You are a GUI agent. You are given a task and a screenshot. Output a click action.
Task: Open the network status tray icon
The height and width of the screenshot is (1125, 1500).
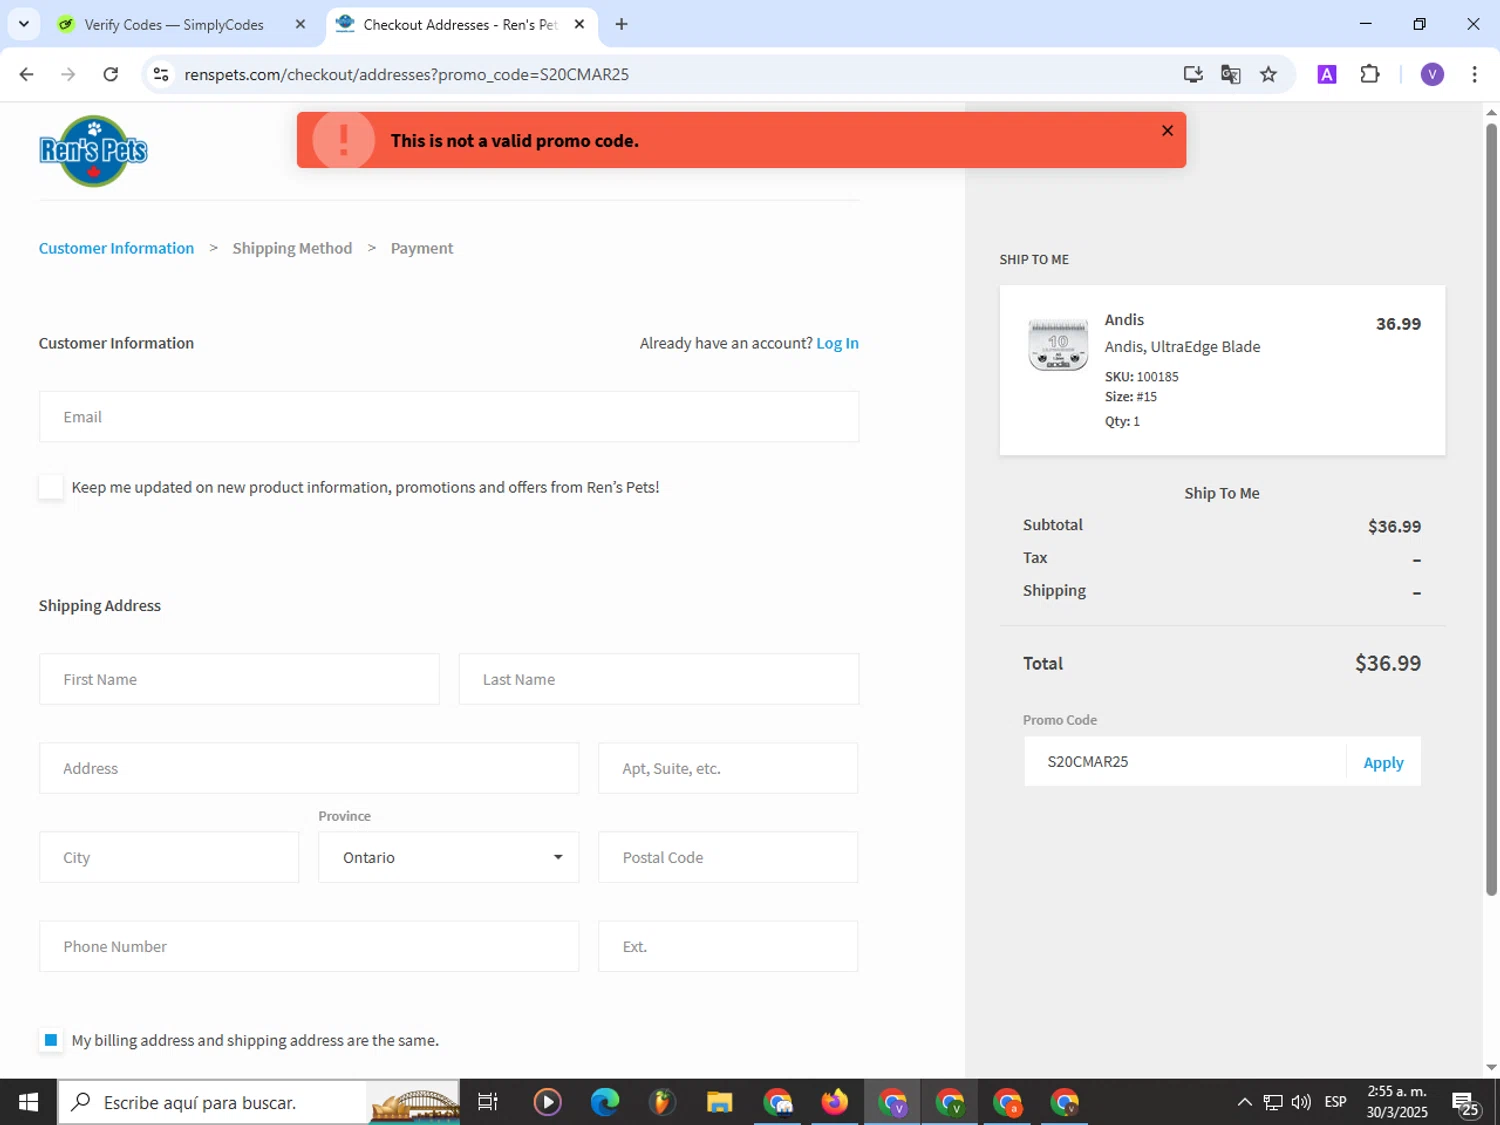point(1273,1102)
